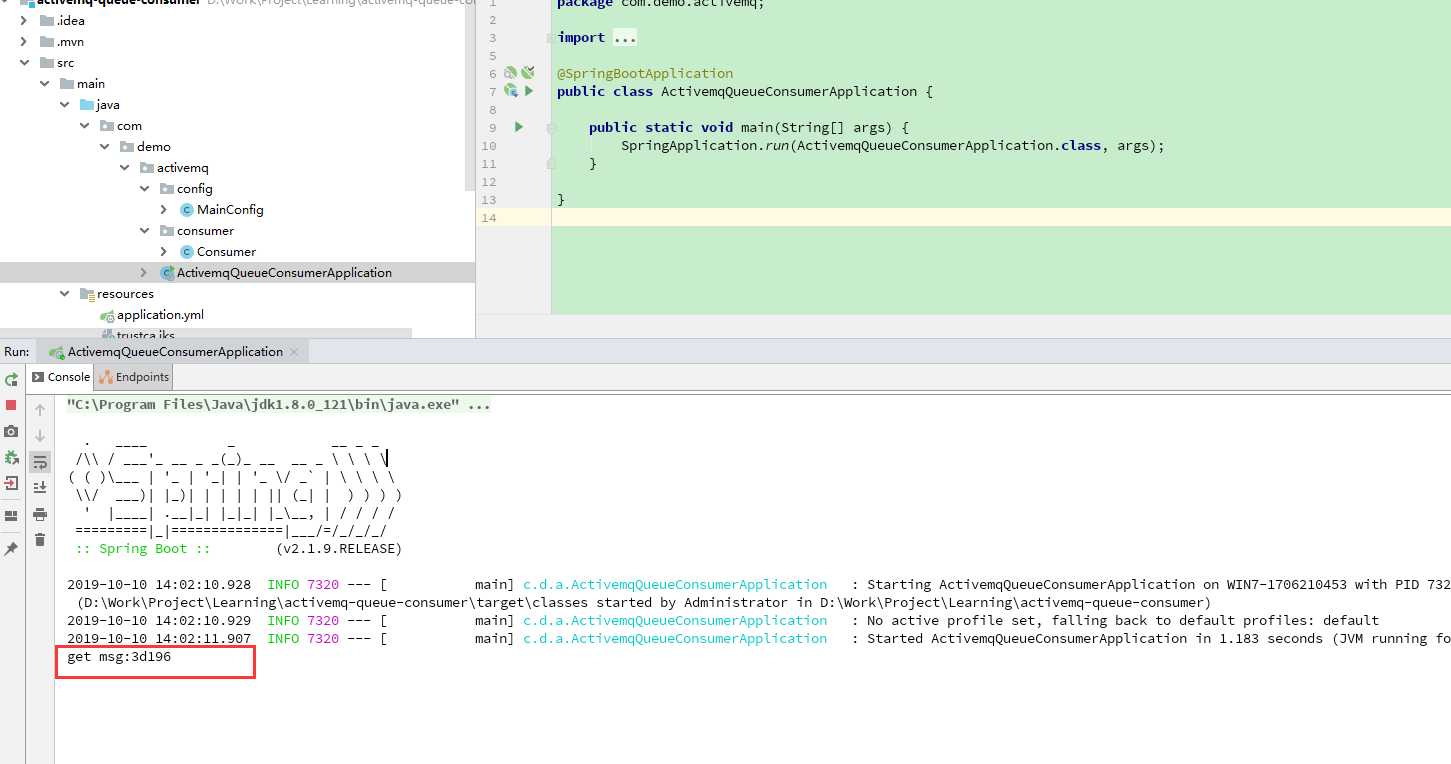Click the application.yml Spring file icon
1451x764 pixels.
tap(107, 315)
